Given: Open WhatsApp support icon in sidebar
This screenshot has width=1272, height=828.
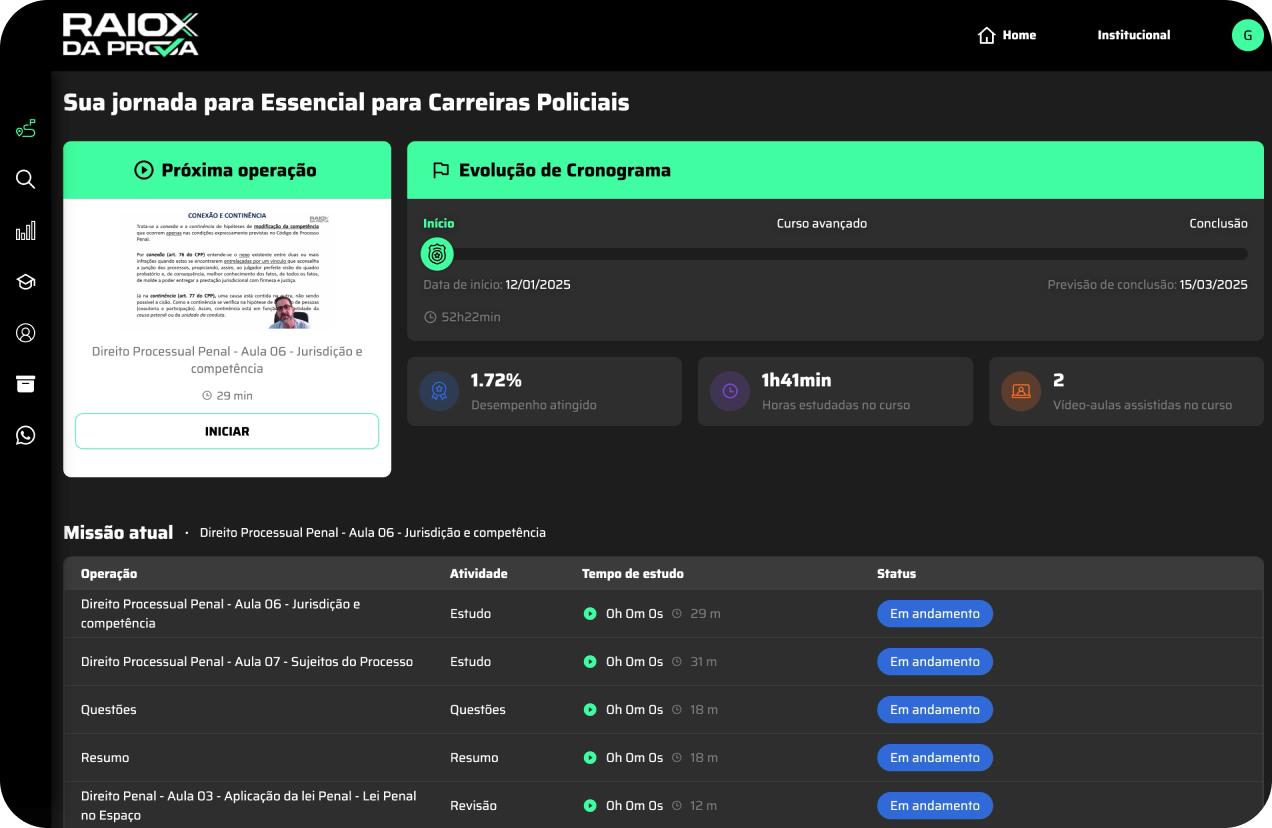Looking at the screenshot, I should (26, 435).
